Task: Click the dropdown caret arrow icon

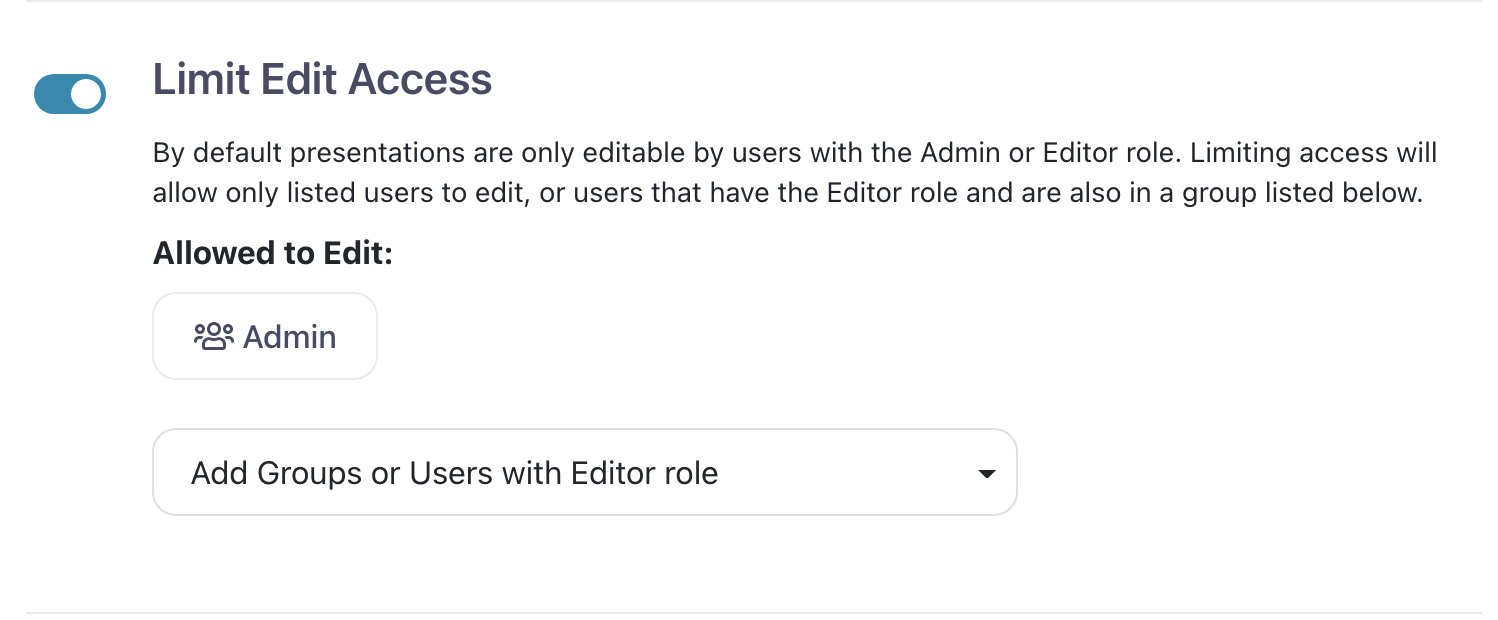Action: 986,473
